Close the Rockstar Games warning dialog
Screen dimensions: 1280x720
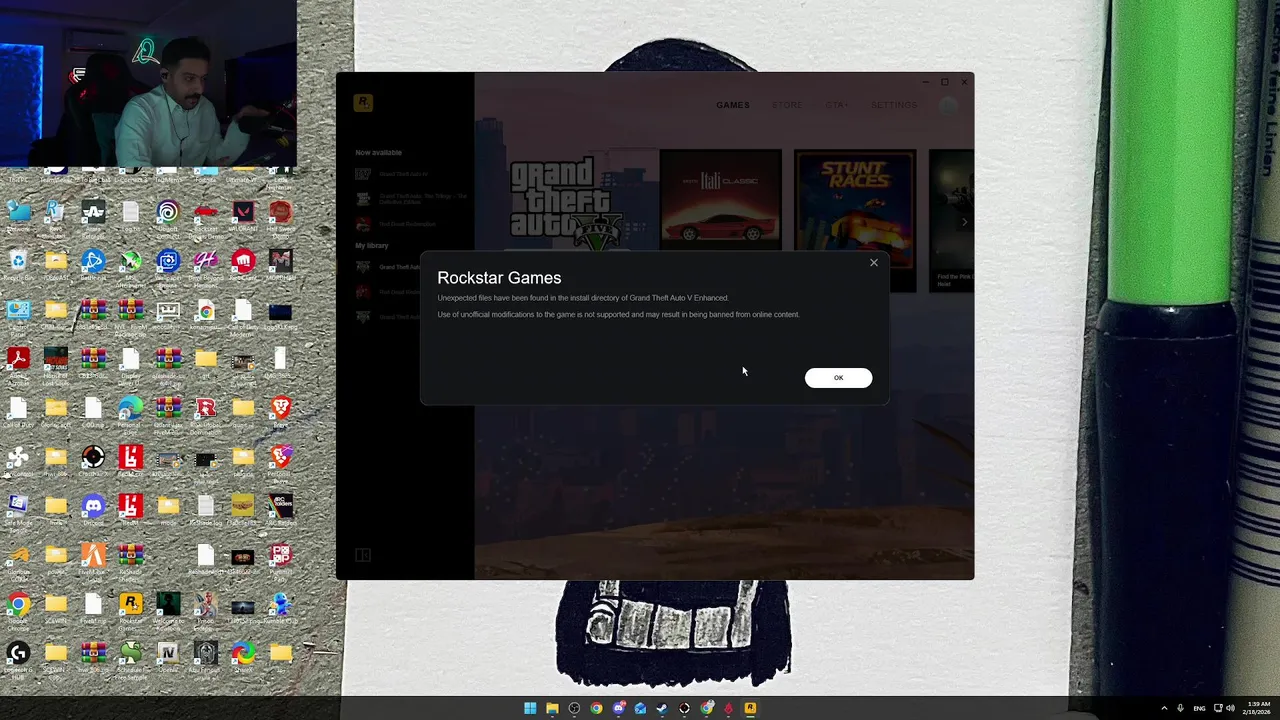pyautogui.click(x=873, y=262)
